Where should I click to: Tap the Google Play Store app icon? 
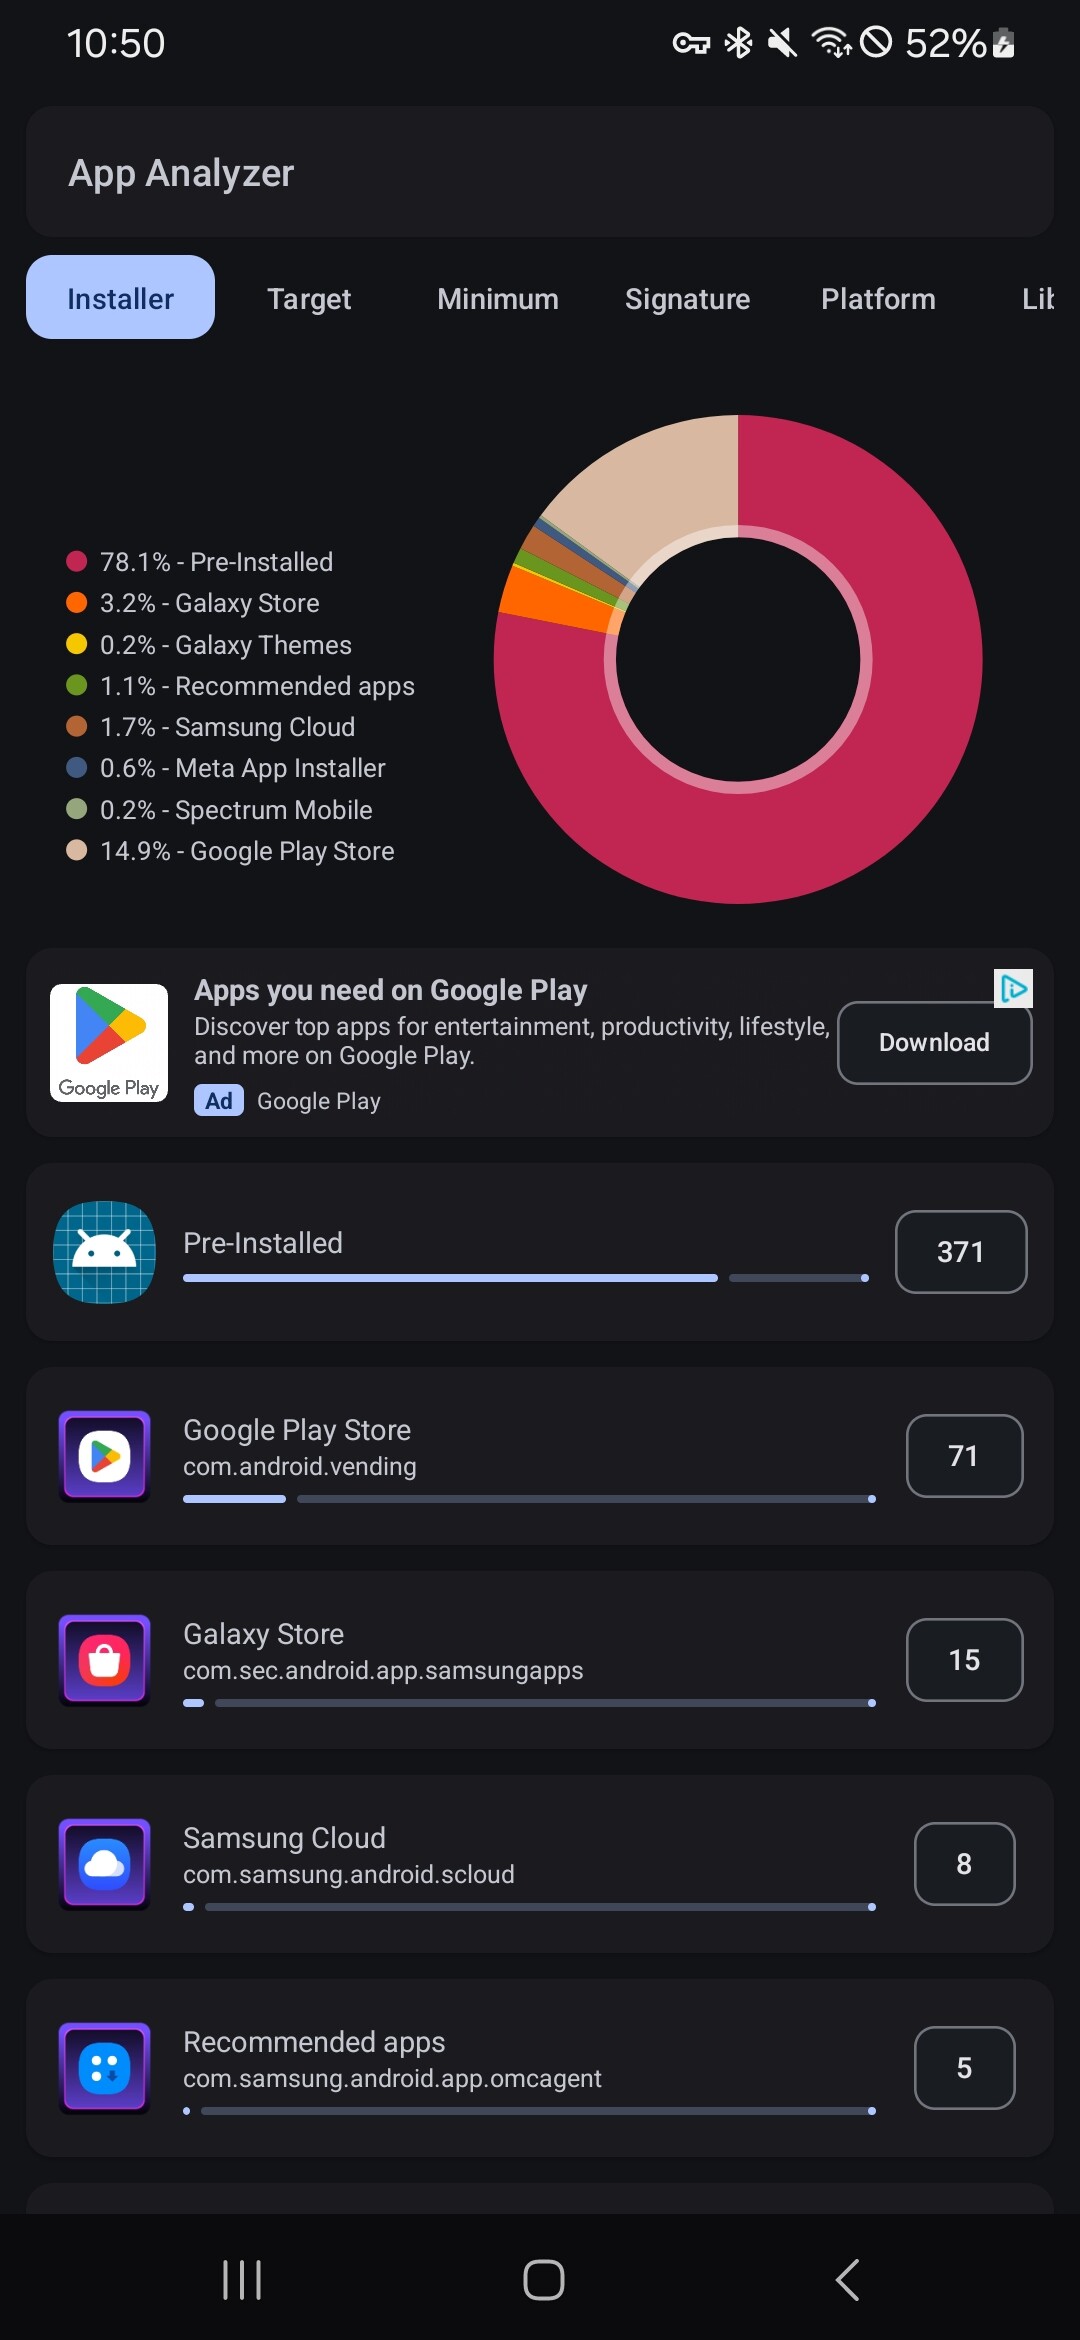click(105, 1456)
